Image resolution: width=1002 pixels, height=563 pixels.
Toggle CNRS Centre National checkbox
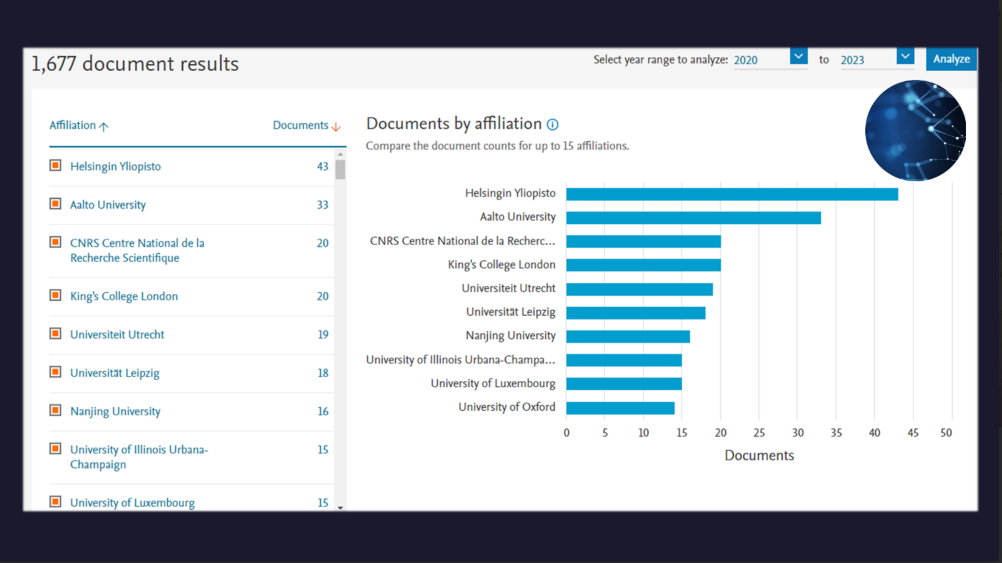click(56, 242)
